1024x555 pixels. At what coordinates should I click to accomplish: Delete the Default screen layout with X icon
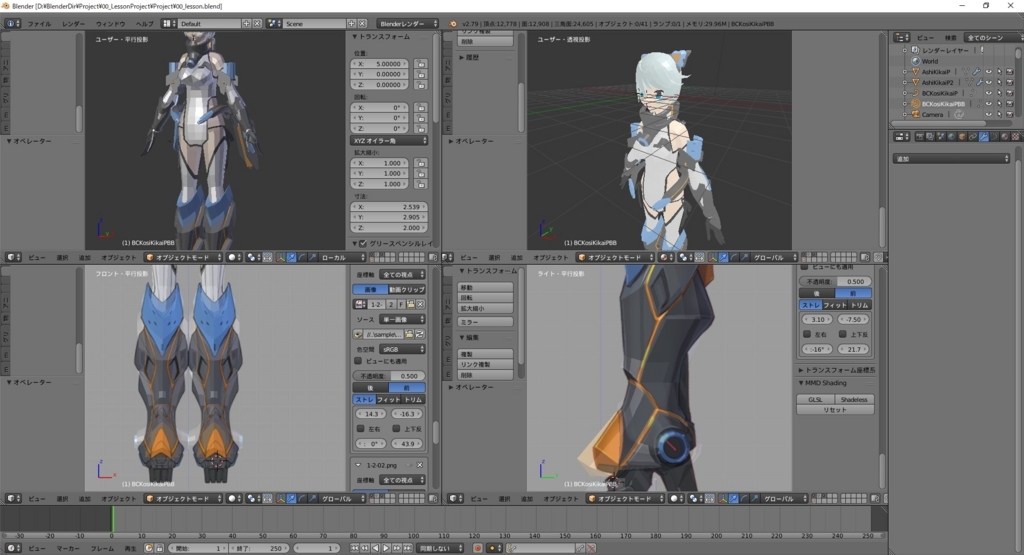(257, 24)
